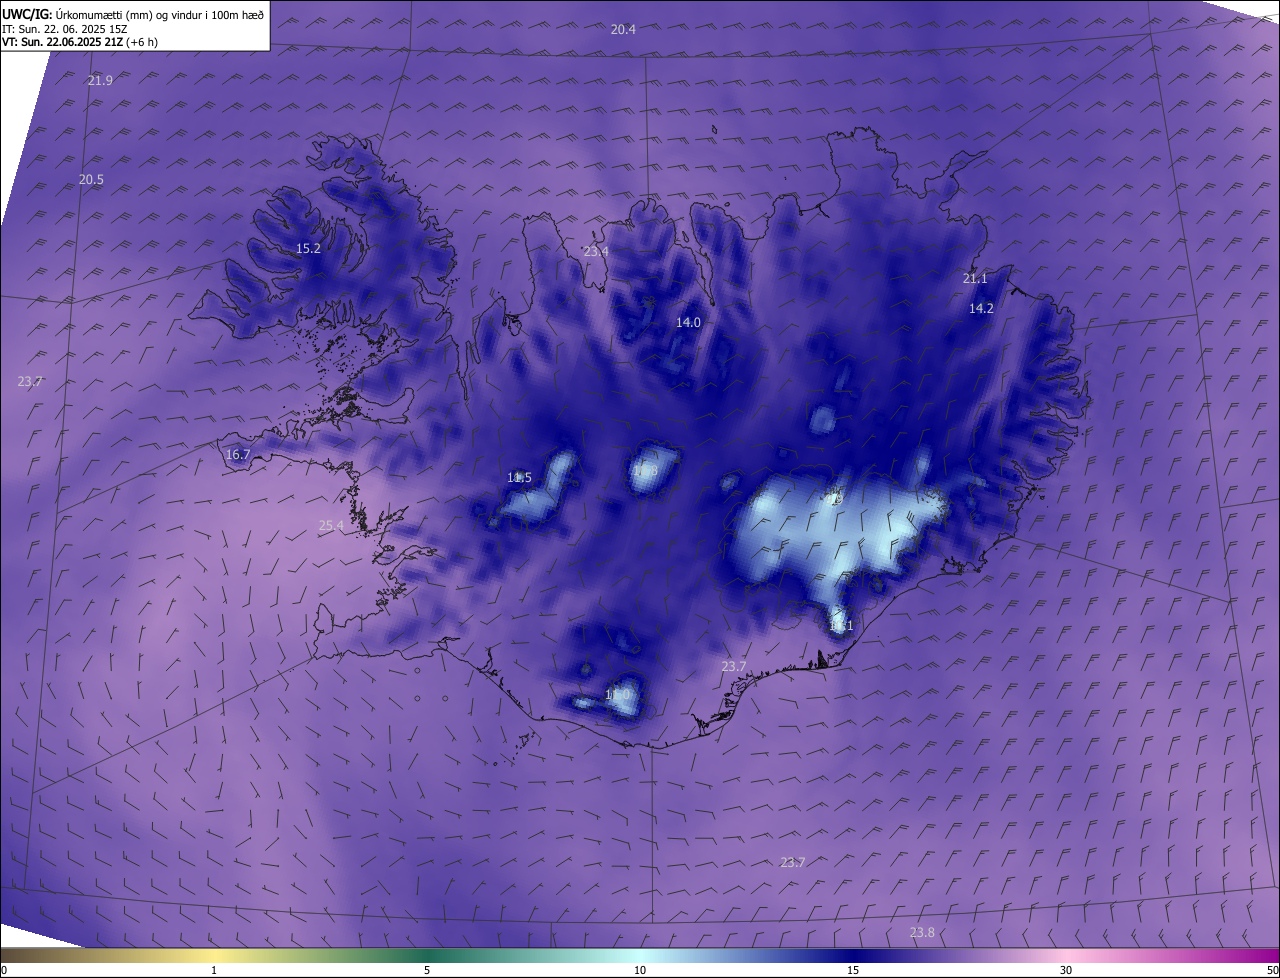
Task: Click the 11.5 value label
Action: [519, 477]
